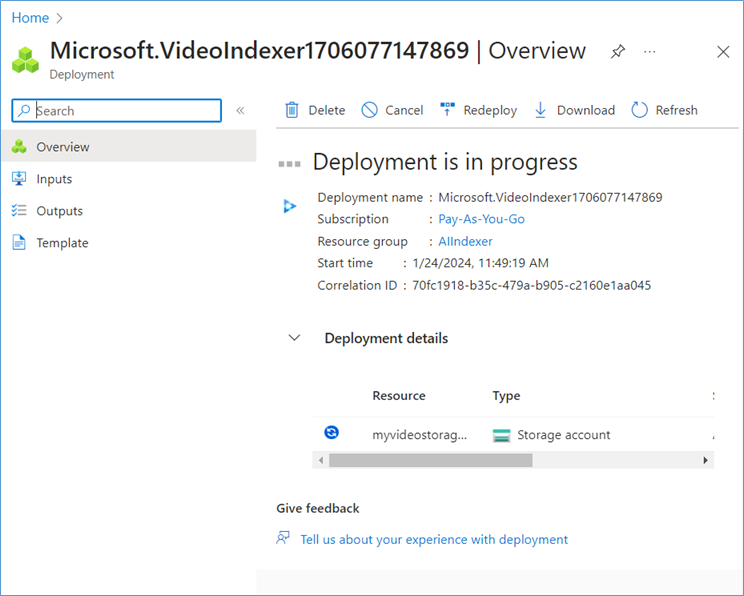Click the Delete button label

click(326, 110)
